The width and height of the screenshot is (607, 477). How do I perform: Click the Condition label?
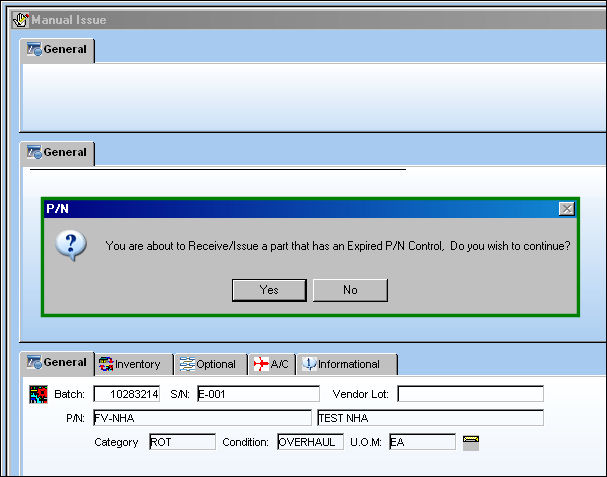(x=245, y=442)
